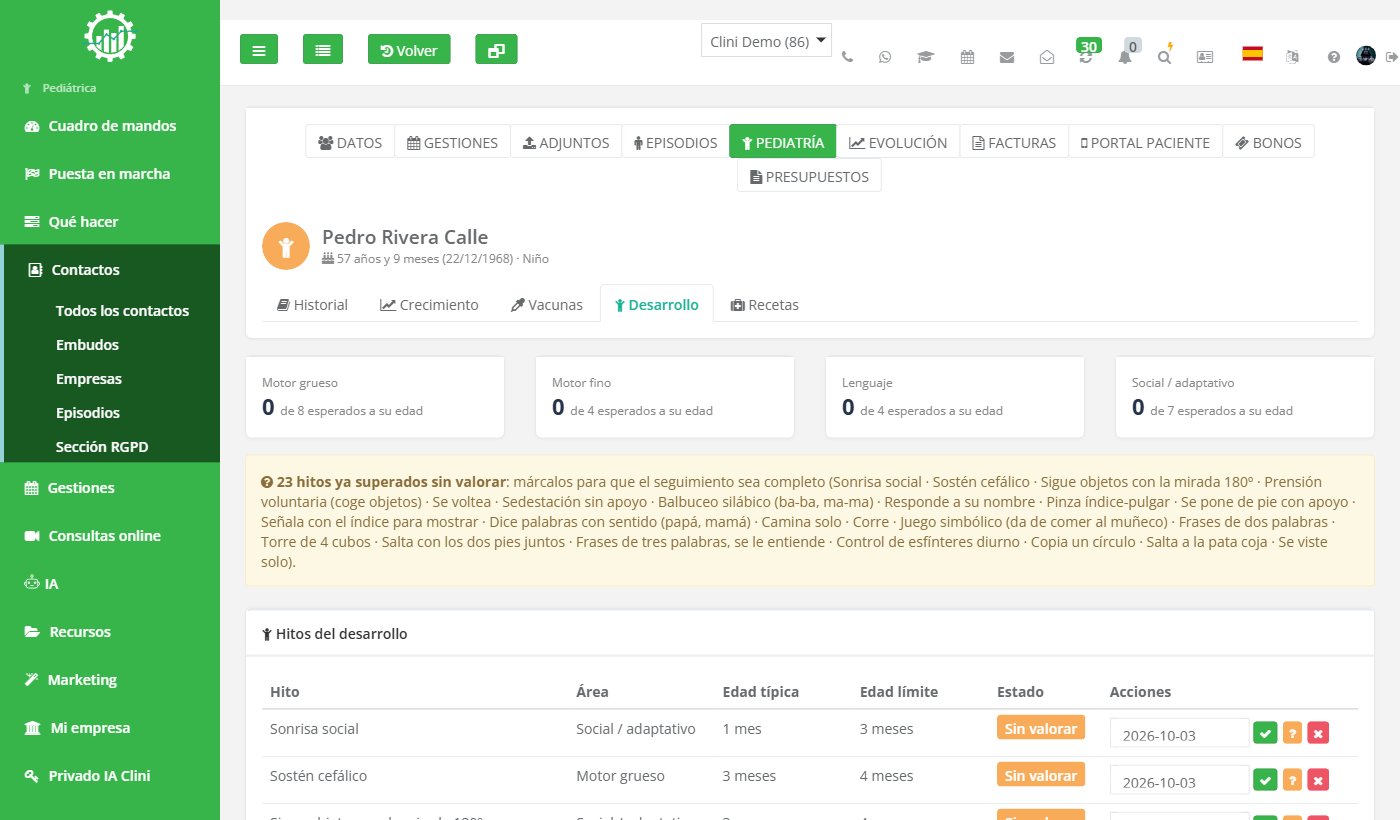This screenshot has height=820, width=1400.
Task: Click the translate icon in header
Action: click(1292, 57)
